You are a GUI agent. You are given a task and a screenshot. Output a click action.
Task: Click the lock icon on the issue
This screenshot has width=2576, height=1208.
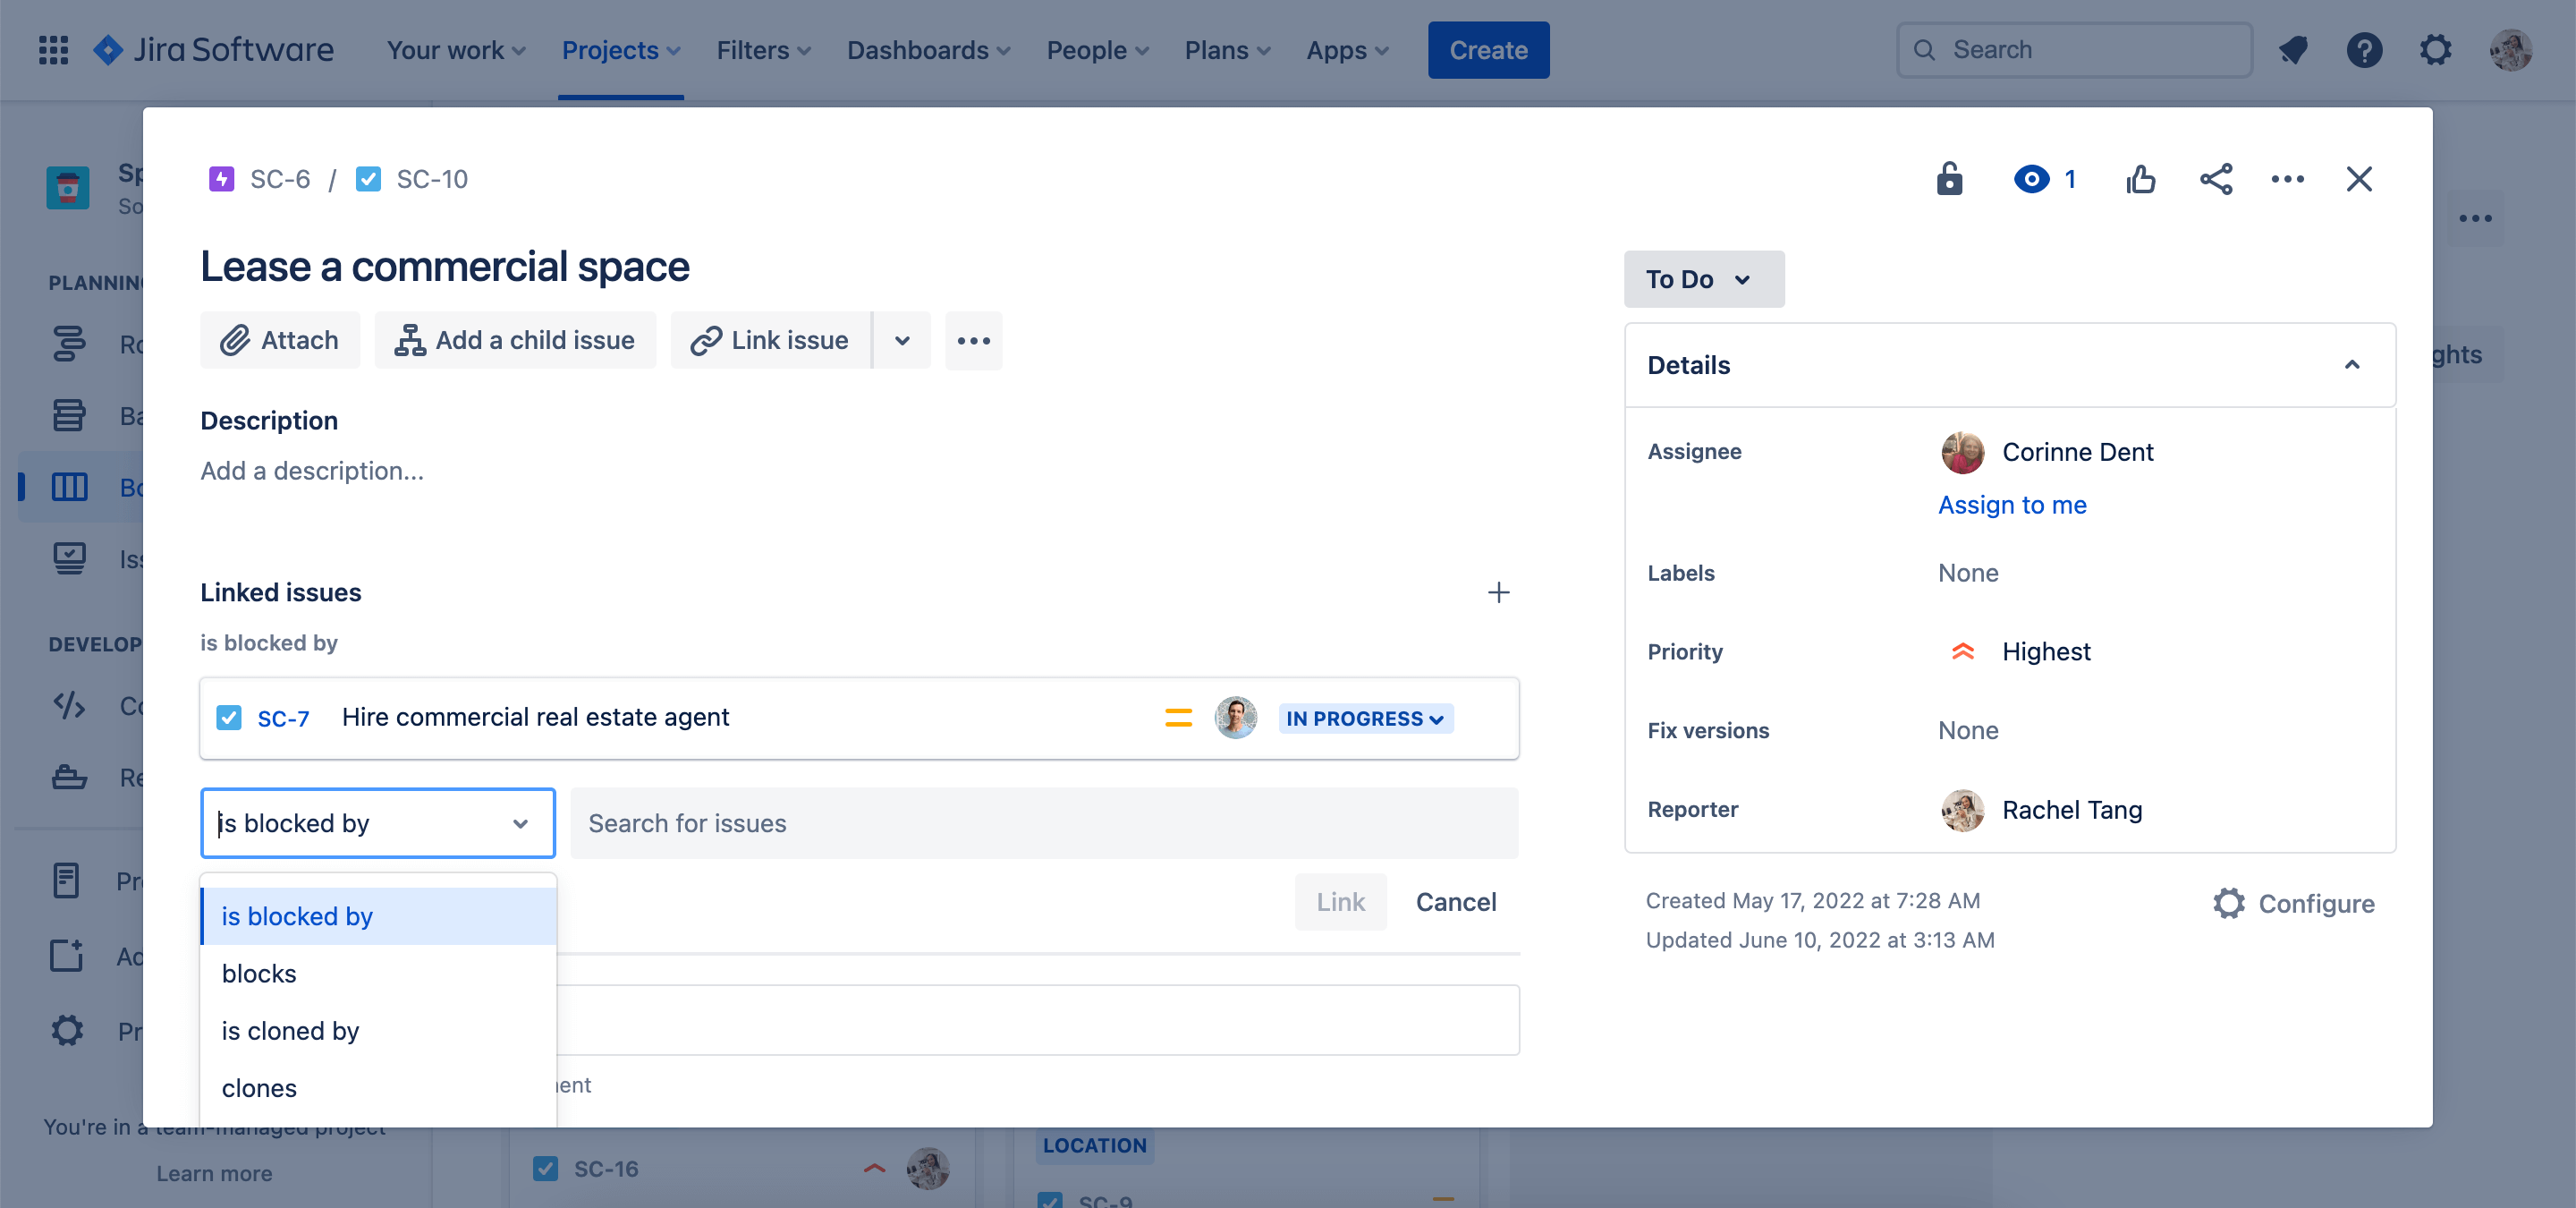pos(1950,177)
